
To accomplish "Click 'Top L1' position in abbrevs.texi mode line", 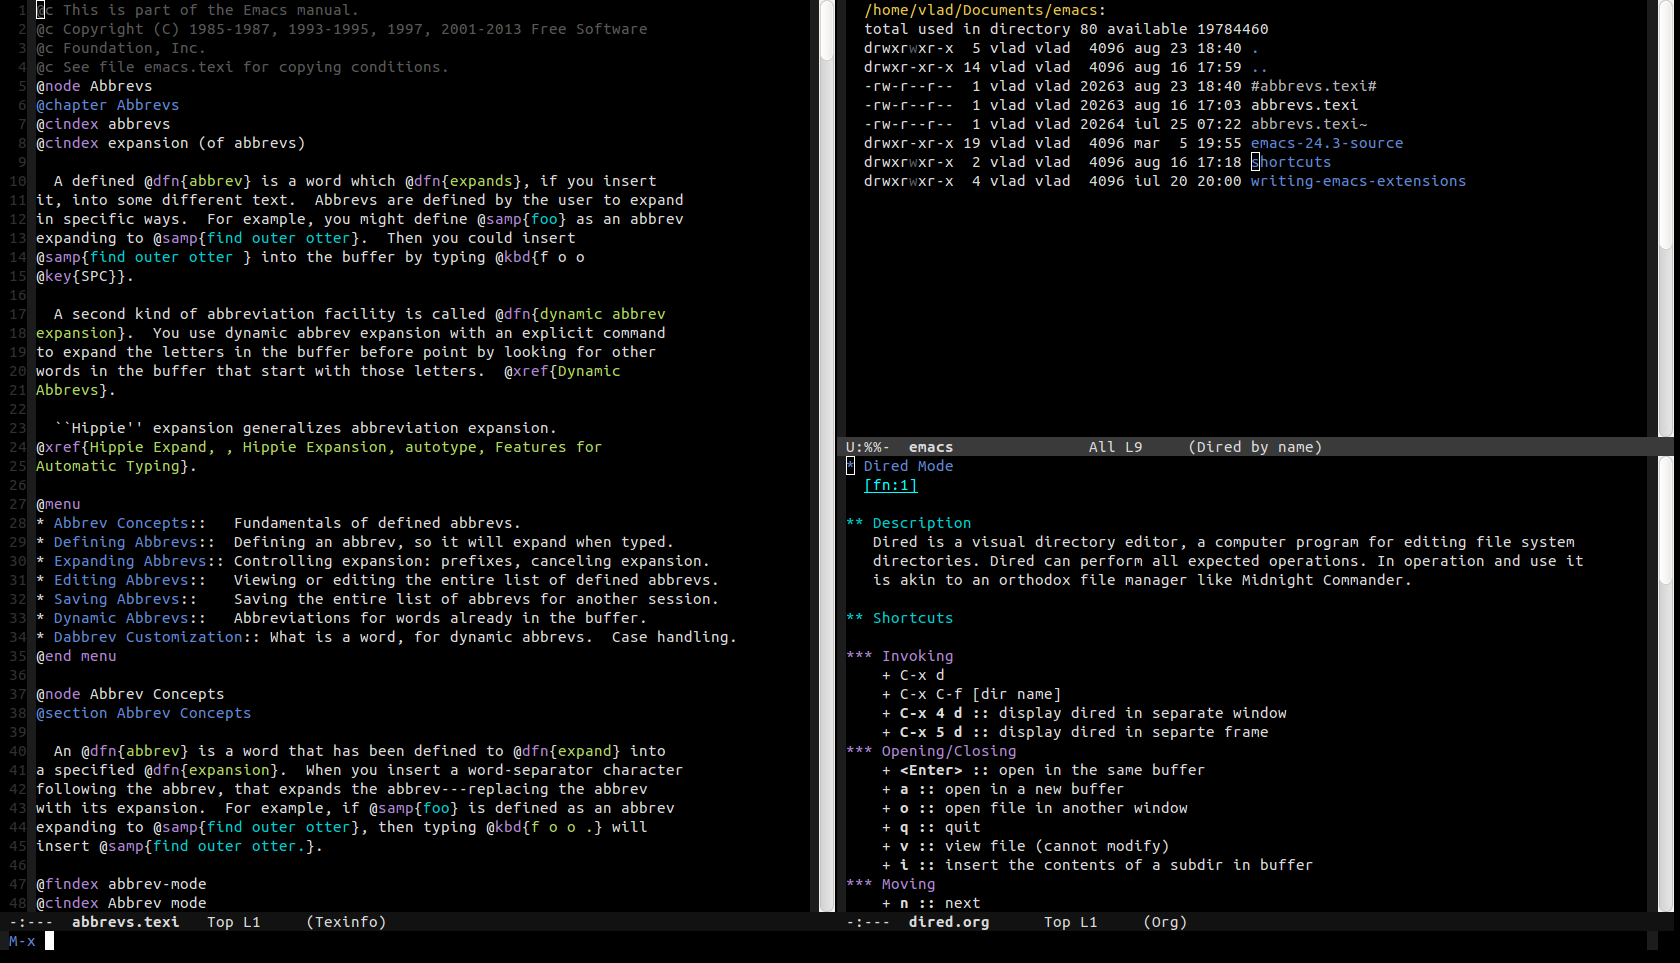I will coord(233,922).
